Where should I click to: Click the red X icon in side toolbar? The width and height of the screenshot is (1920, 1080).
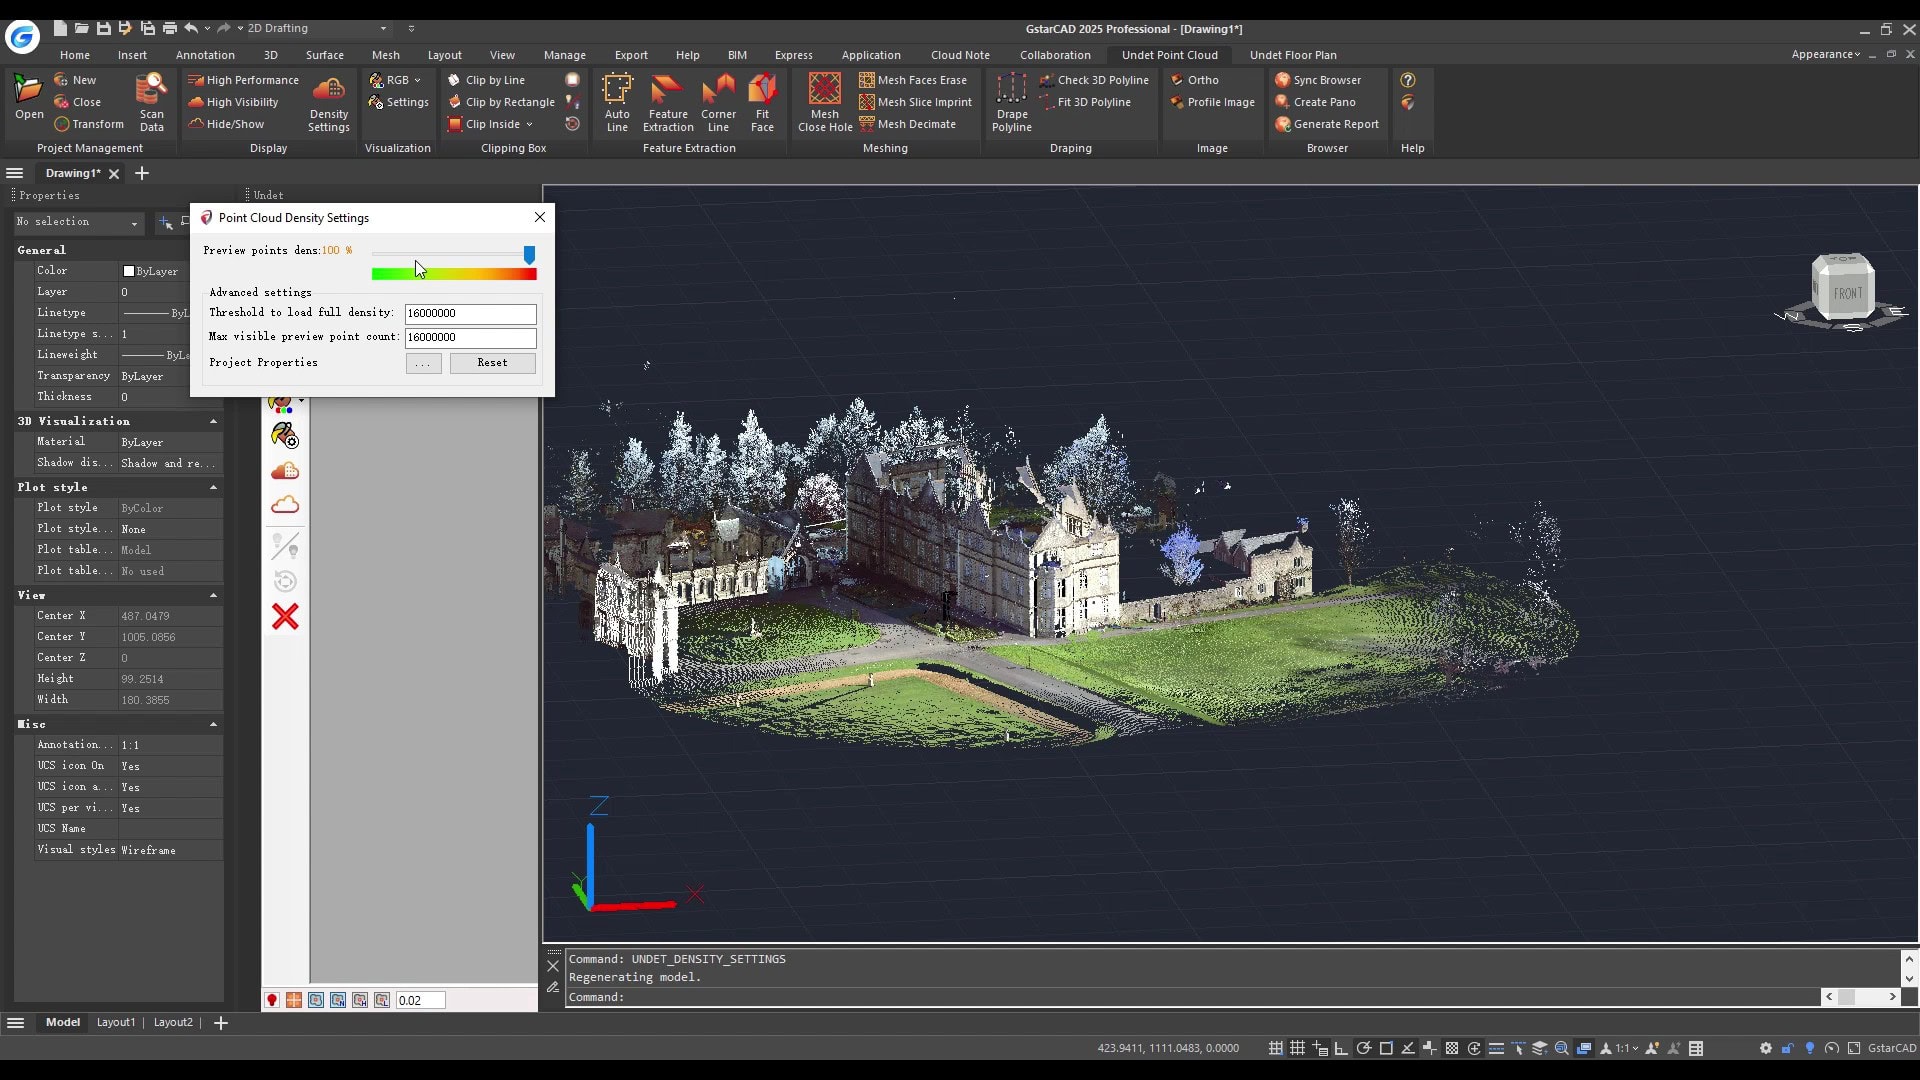coord(285,617)
